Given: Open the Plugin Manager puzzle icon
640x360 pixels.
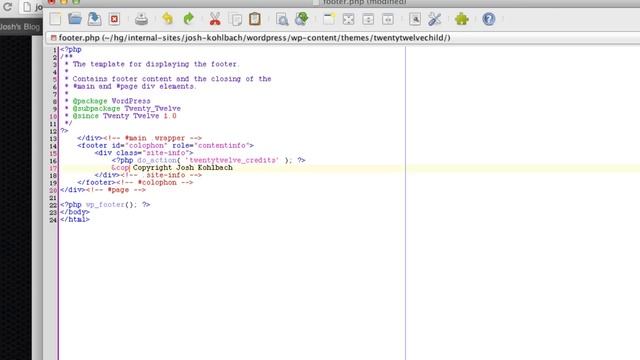Looking at the screenshot, I should click(x=462, y=19).
